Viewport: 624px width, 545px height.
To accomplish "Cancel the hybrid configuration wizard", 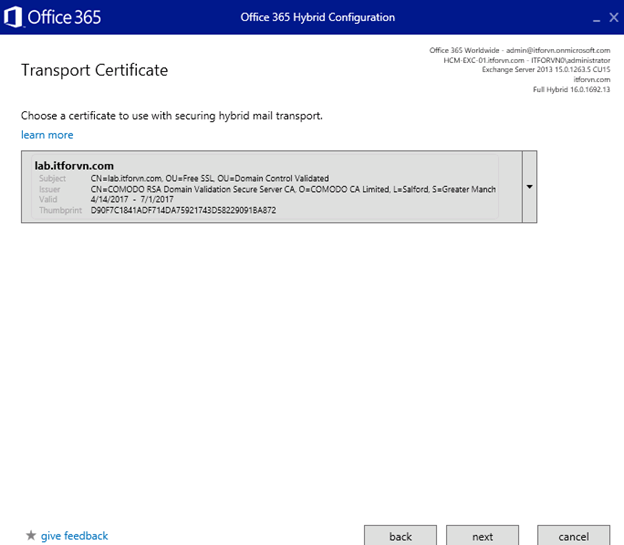I will tap(573, 535).
